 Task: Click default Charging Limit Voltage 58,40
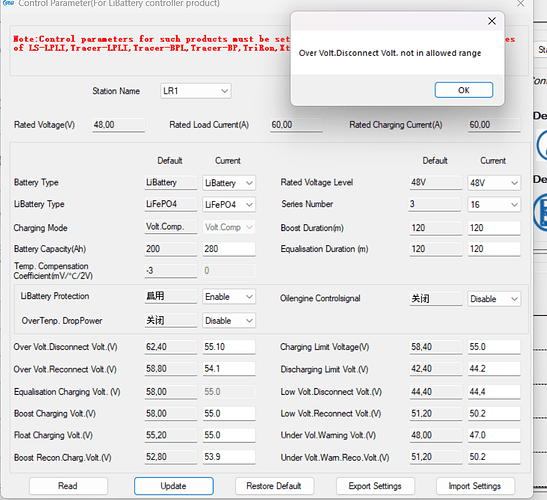[x=436, y=347]
